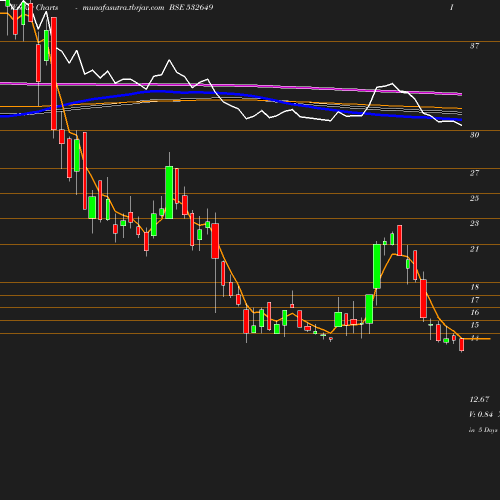Click the last price value '12.67'
Screen dimensions: 500x500
tap(479, 399)
